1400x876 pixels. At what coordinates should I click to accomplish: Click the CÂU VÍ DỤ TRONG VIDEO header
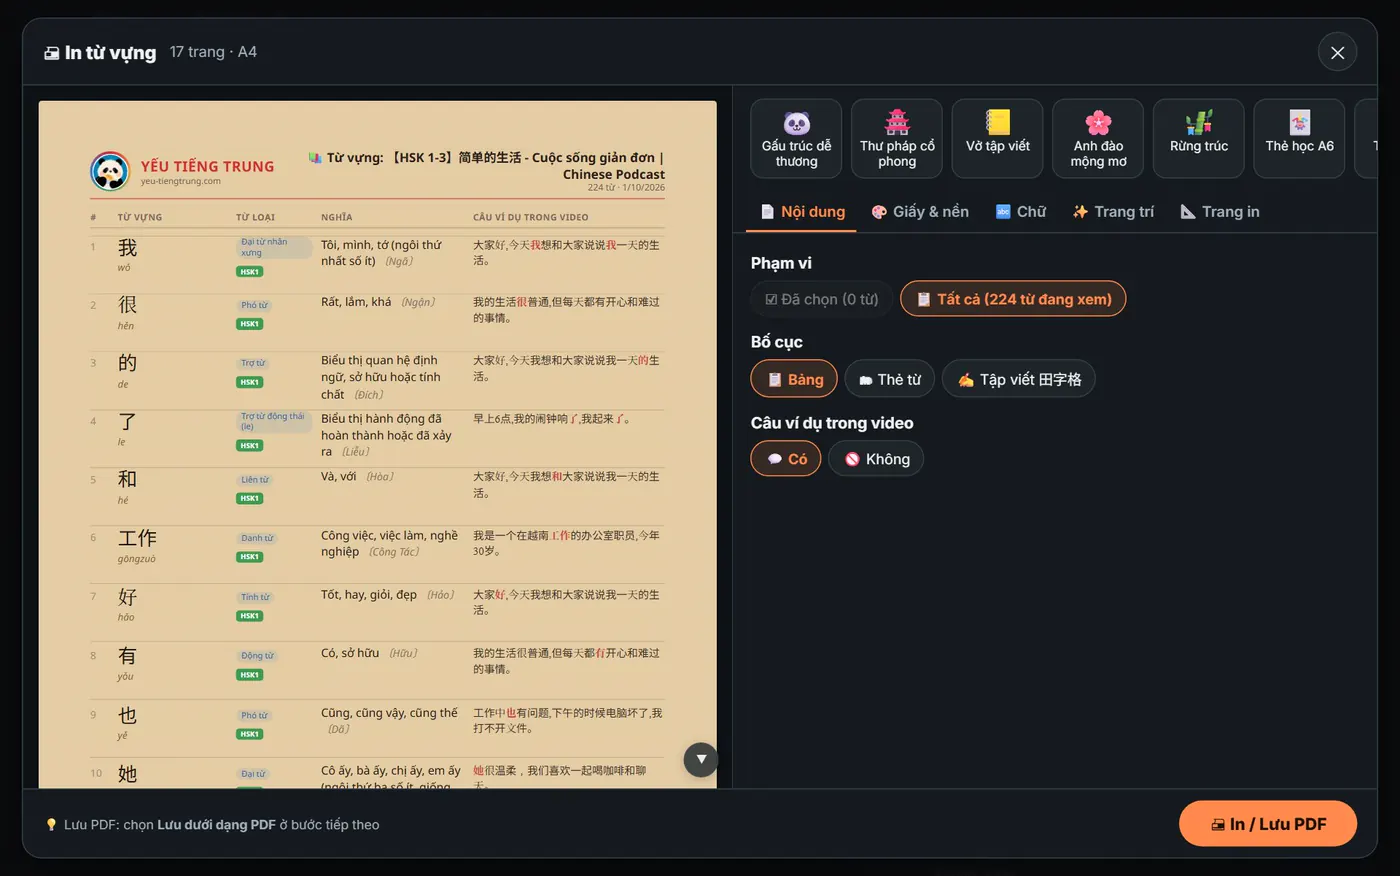(x=531, y=217)
